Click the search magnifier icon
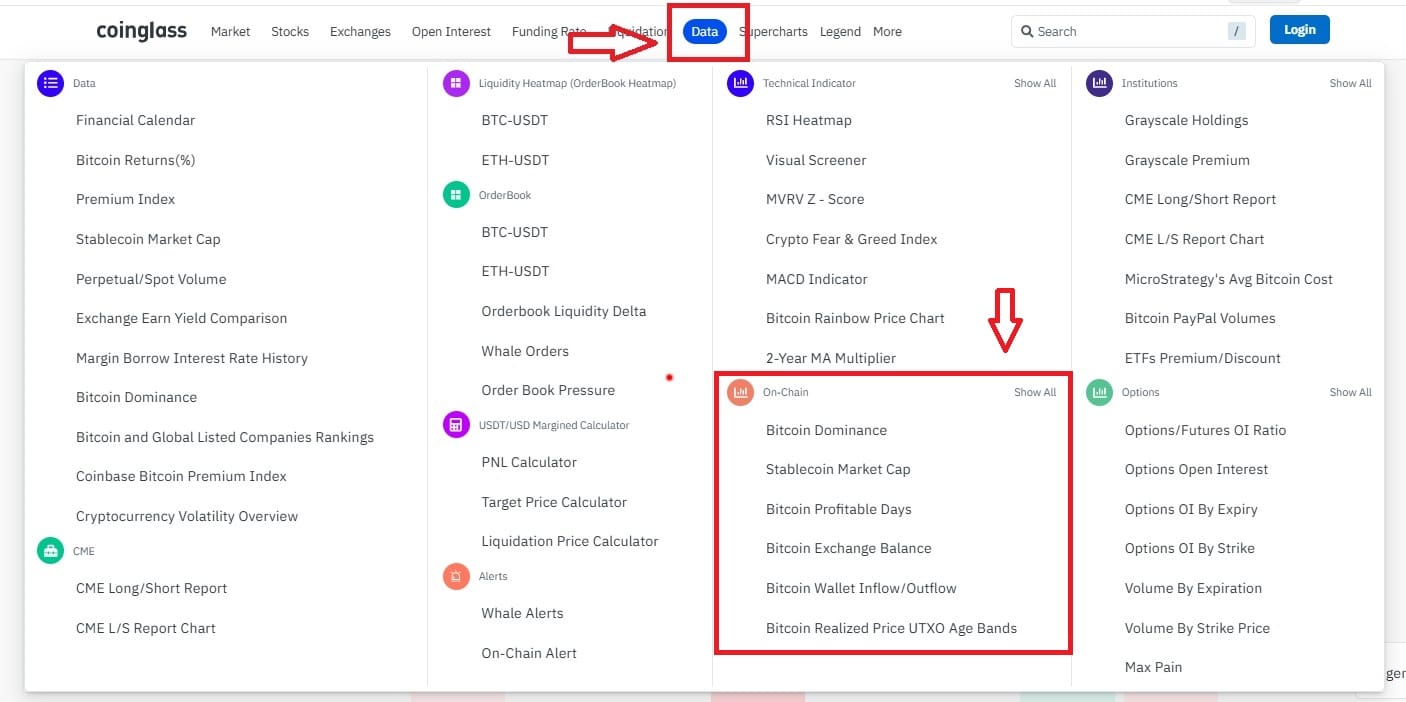Screen dimensions: 1406x702 coord(1027,31)
